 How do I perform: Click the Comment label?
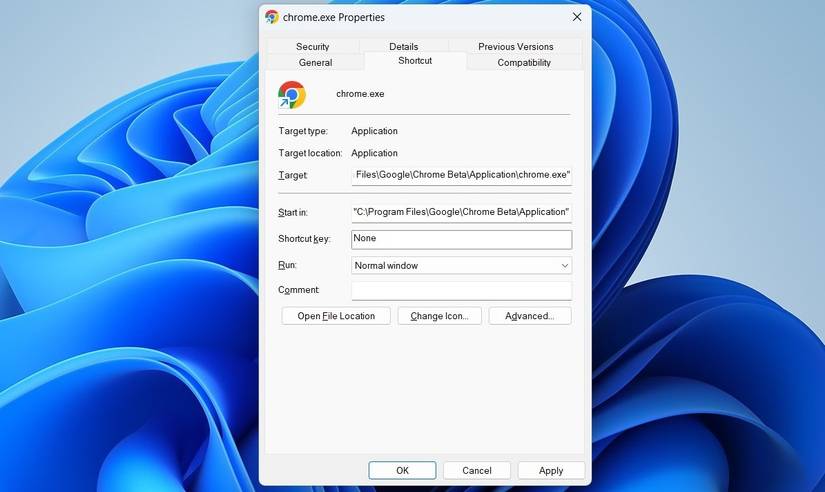tap(298, 290)
